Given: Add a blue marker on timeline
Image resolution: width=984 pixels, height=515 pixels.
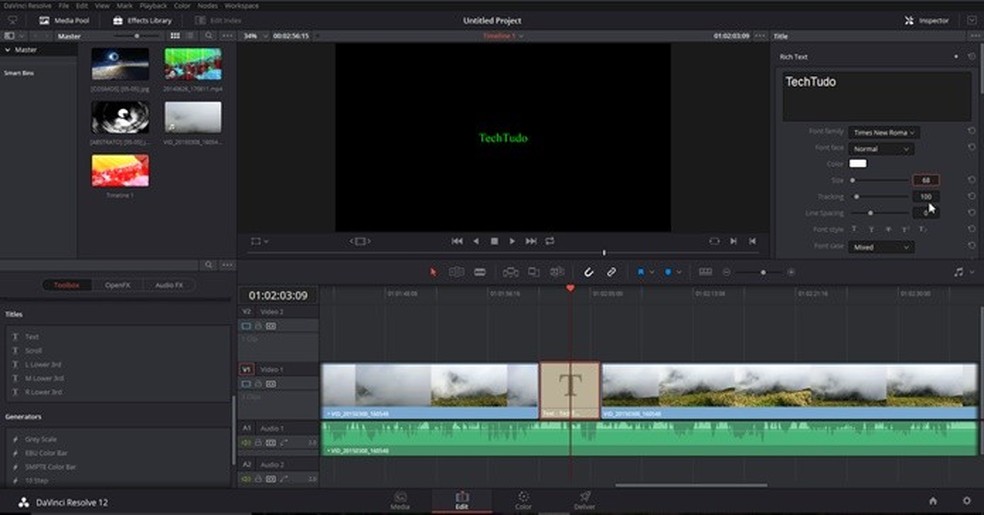Looking at the screenshot, I should pos(668,272).
